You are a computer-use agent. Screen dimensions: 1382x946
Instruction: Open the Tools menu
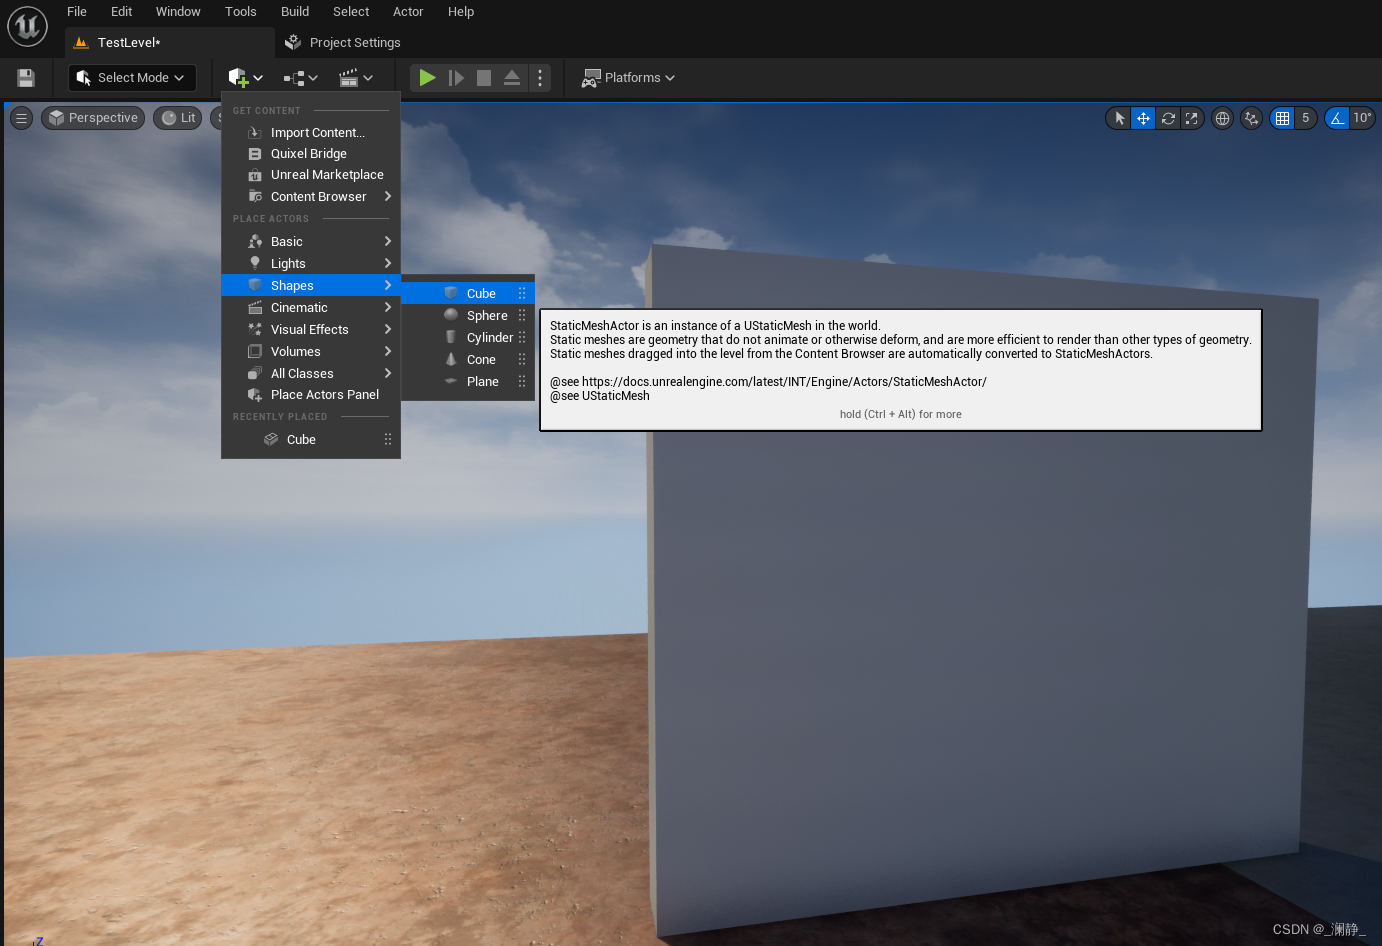[x=241, y=12]
